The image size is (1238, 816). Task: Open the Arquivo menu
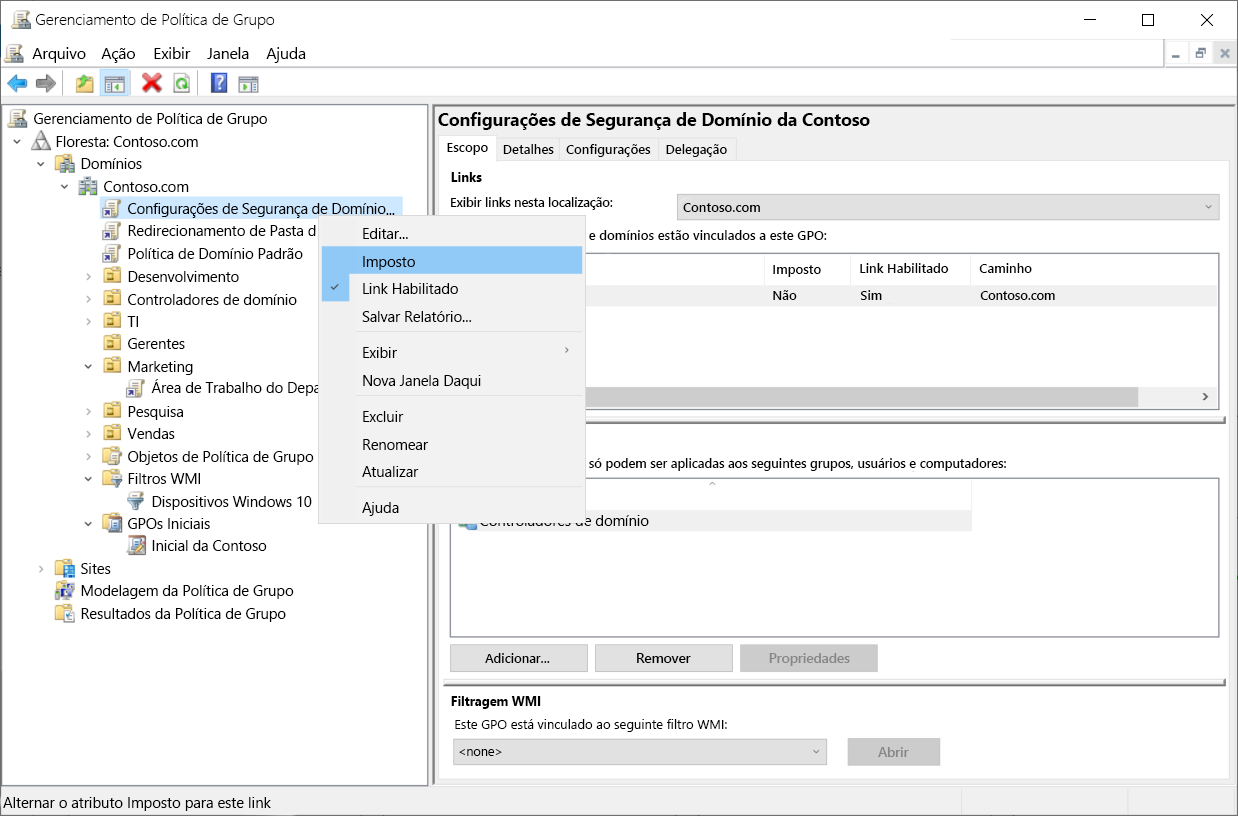click(59, 54)
